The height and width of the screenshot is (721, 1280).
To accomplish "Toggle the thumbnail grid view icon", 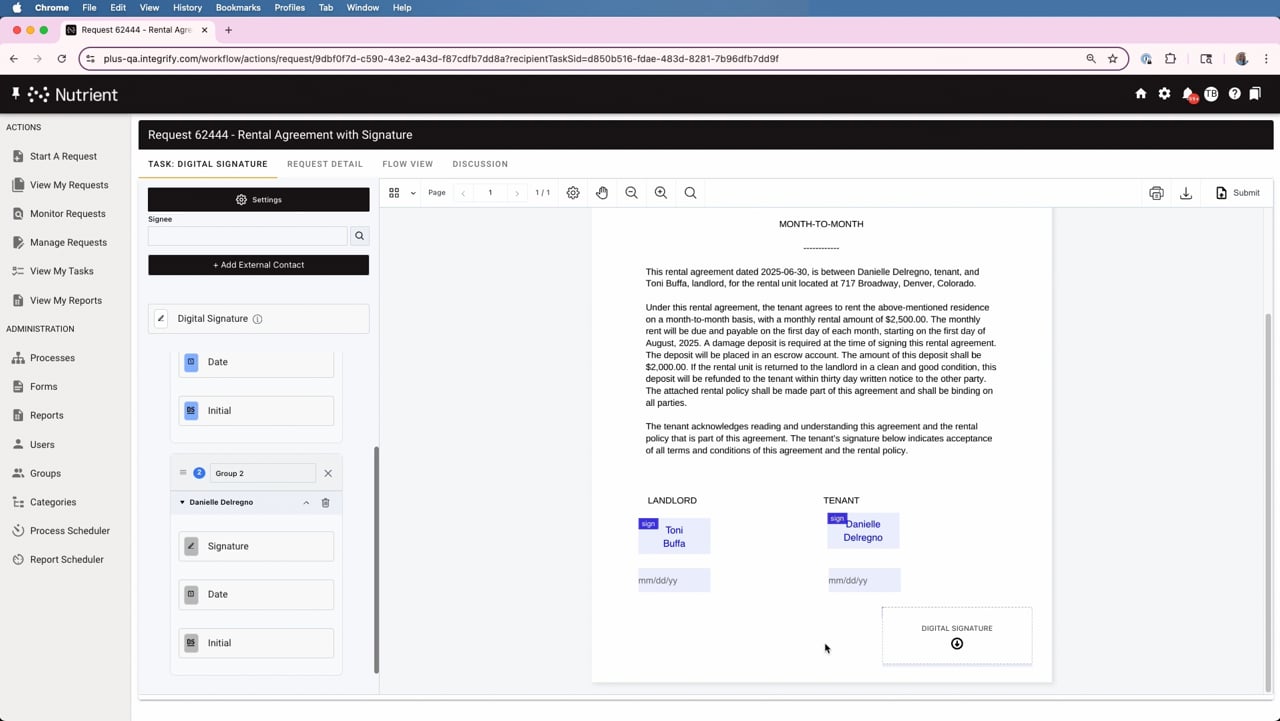I will coord(394,193).
